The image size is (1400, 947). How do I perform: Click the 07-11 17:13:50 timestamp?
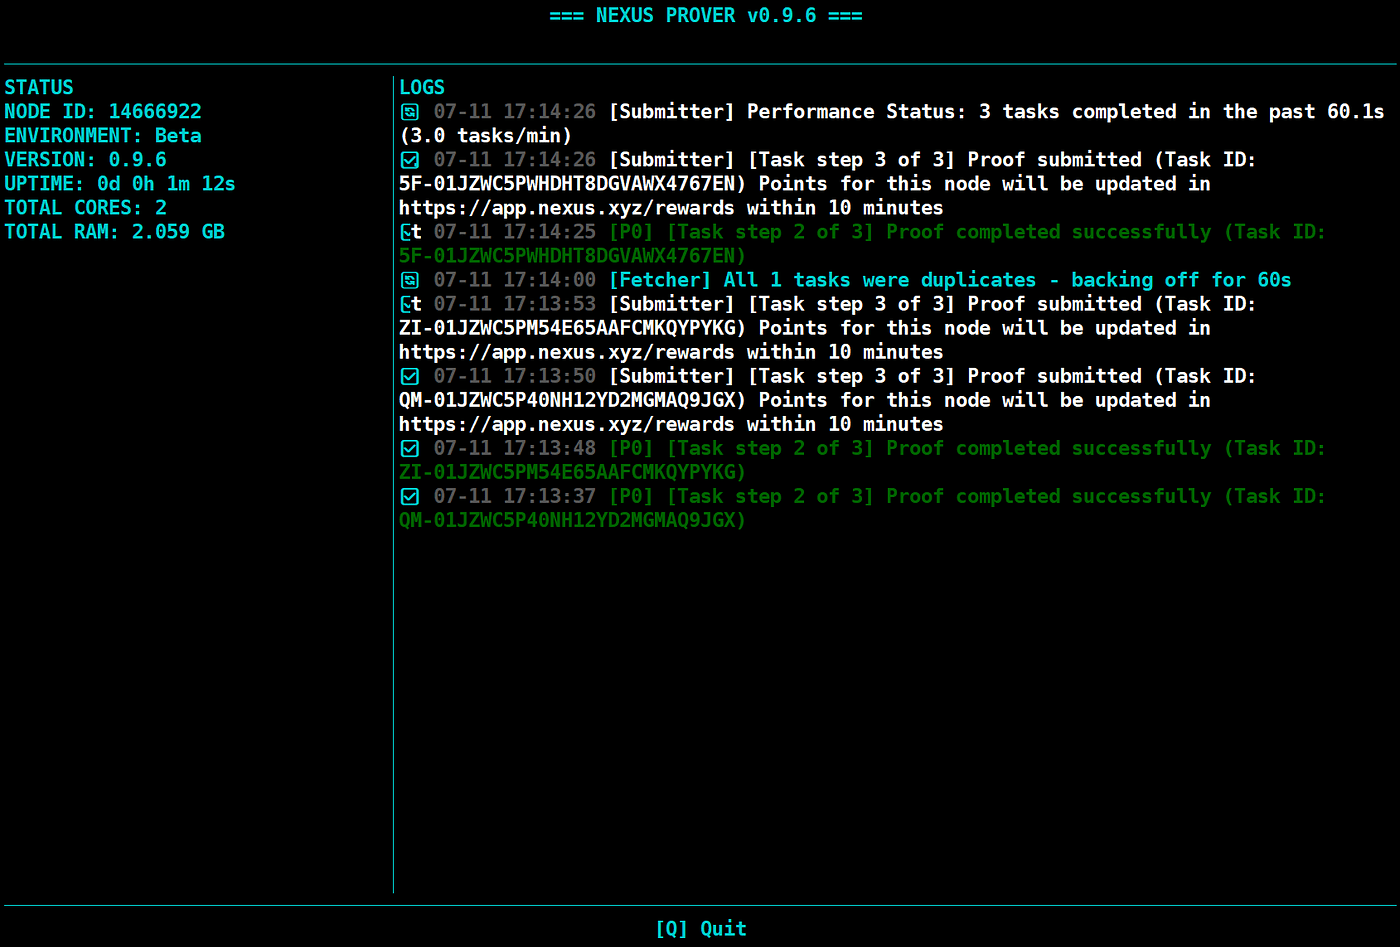[x=515, y=375]
